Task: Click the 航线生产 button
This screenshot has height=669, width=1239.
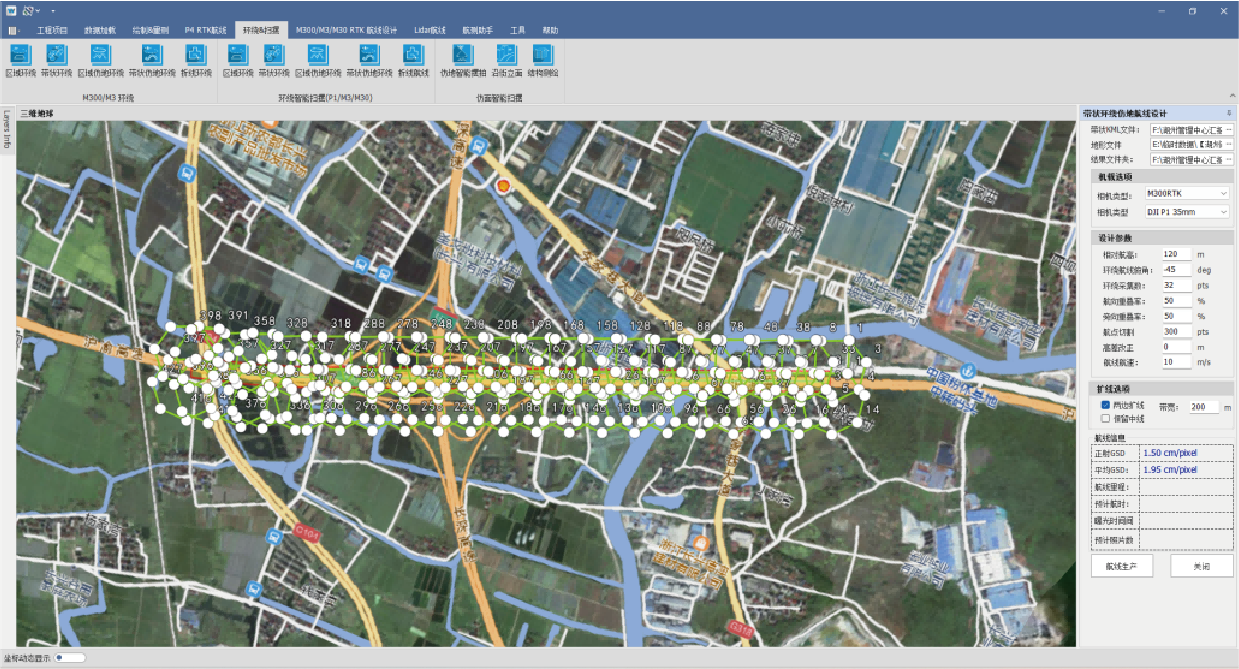Action: click(1122, 566)
